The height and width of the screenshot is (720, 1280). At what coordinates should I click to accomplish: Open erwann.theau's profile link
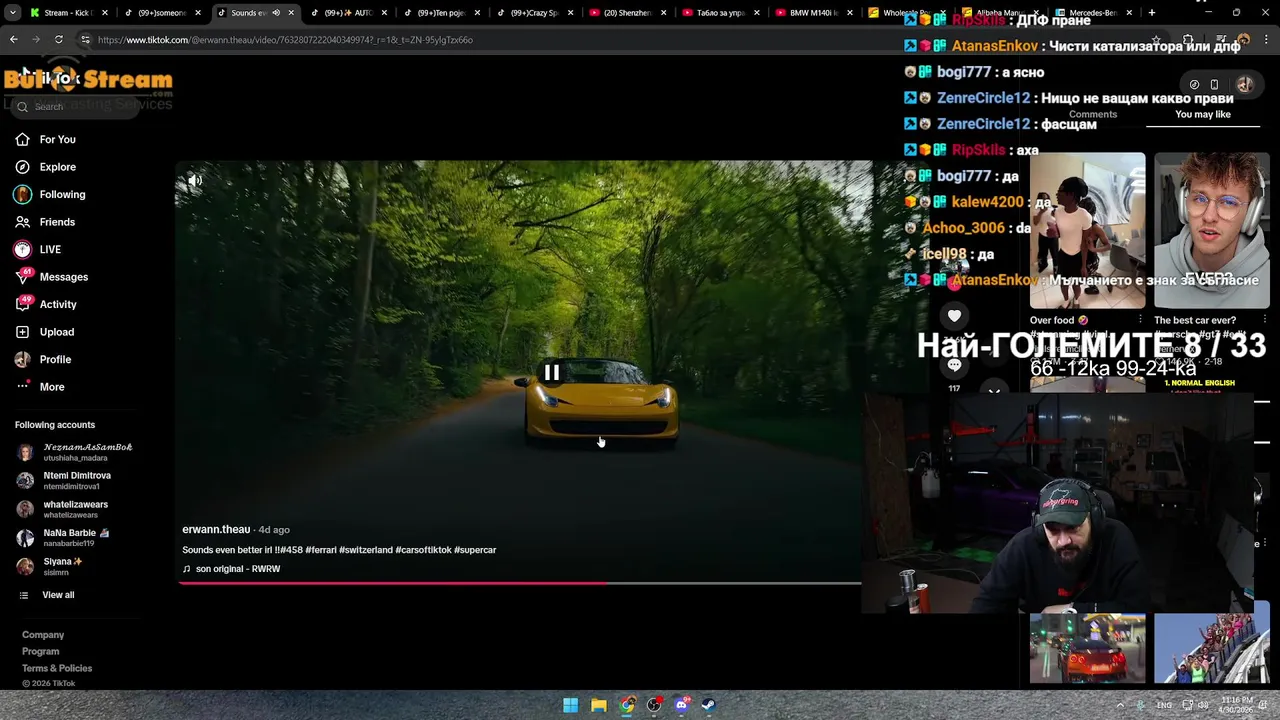216,529
